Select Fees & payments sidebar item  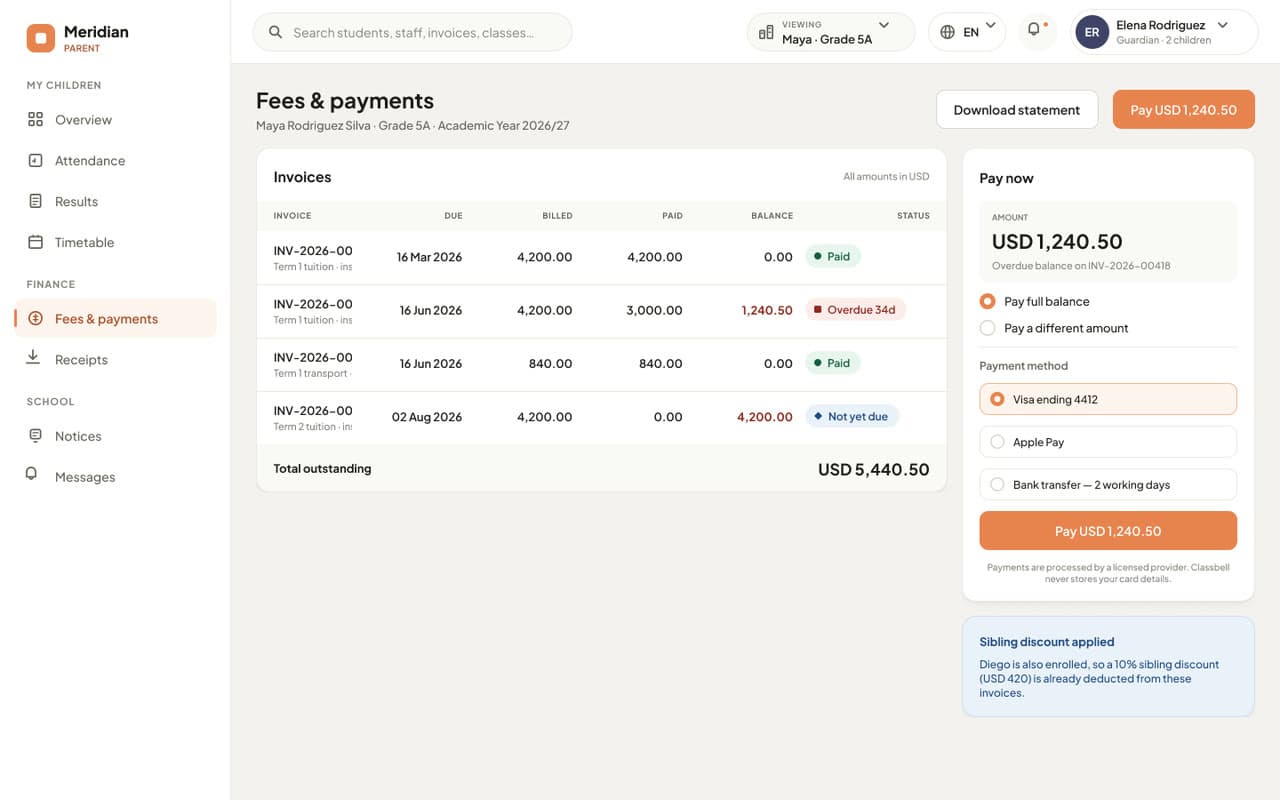[x=115, y=319]
